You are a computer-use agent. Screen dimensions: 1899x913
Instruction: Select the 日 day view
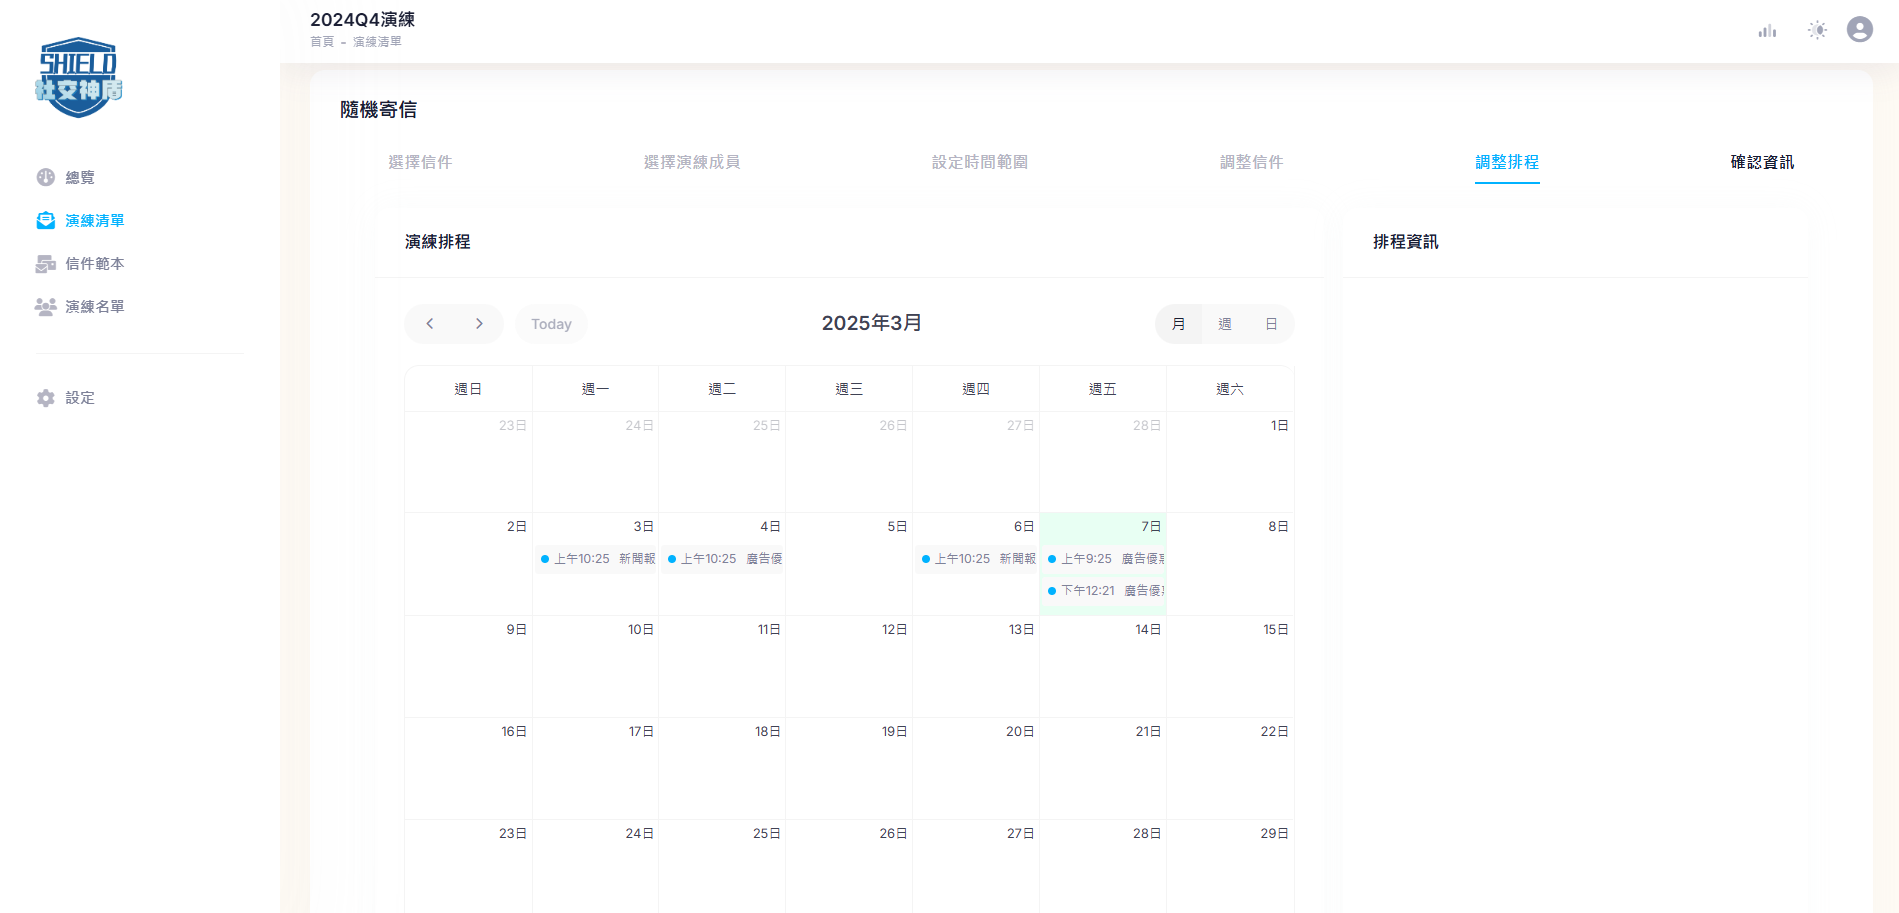click(x=1271, y=324)
